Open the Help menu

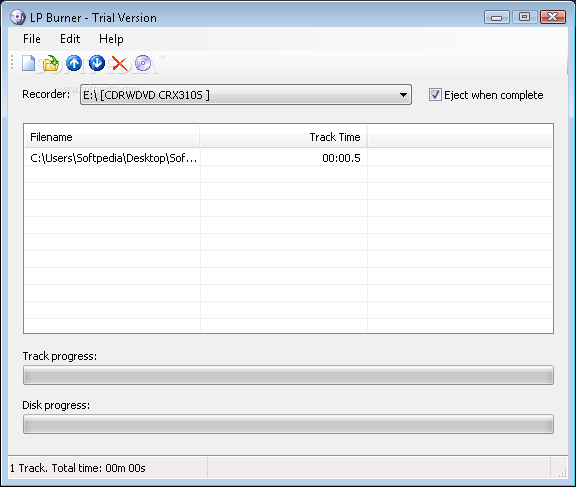111,39
